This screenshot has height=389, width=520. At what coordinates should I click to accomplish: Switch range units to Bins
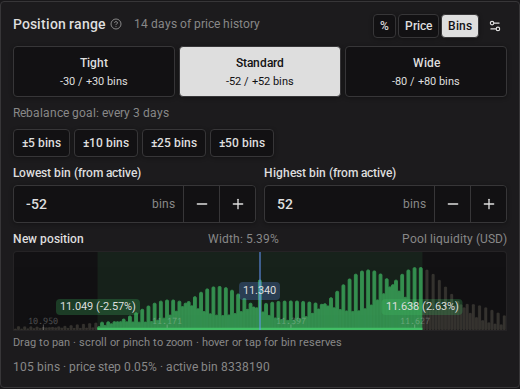(460, 26)
